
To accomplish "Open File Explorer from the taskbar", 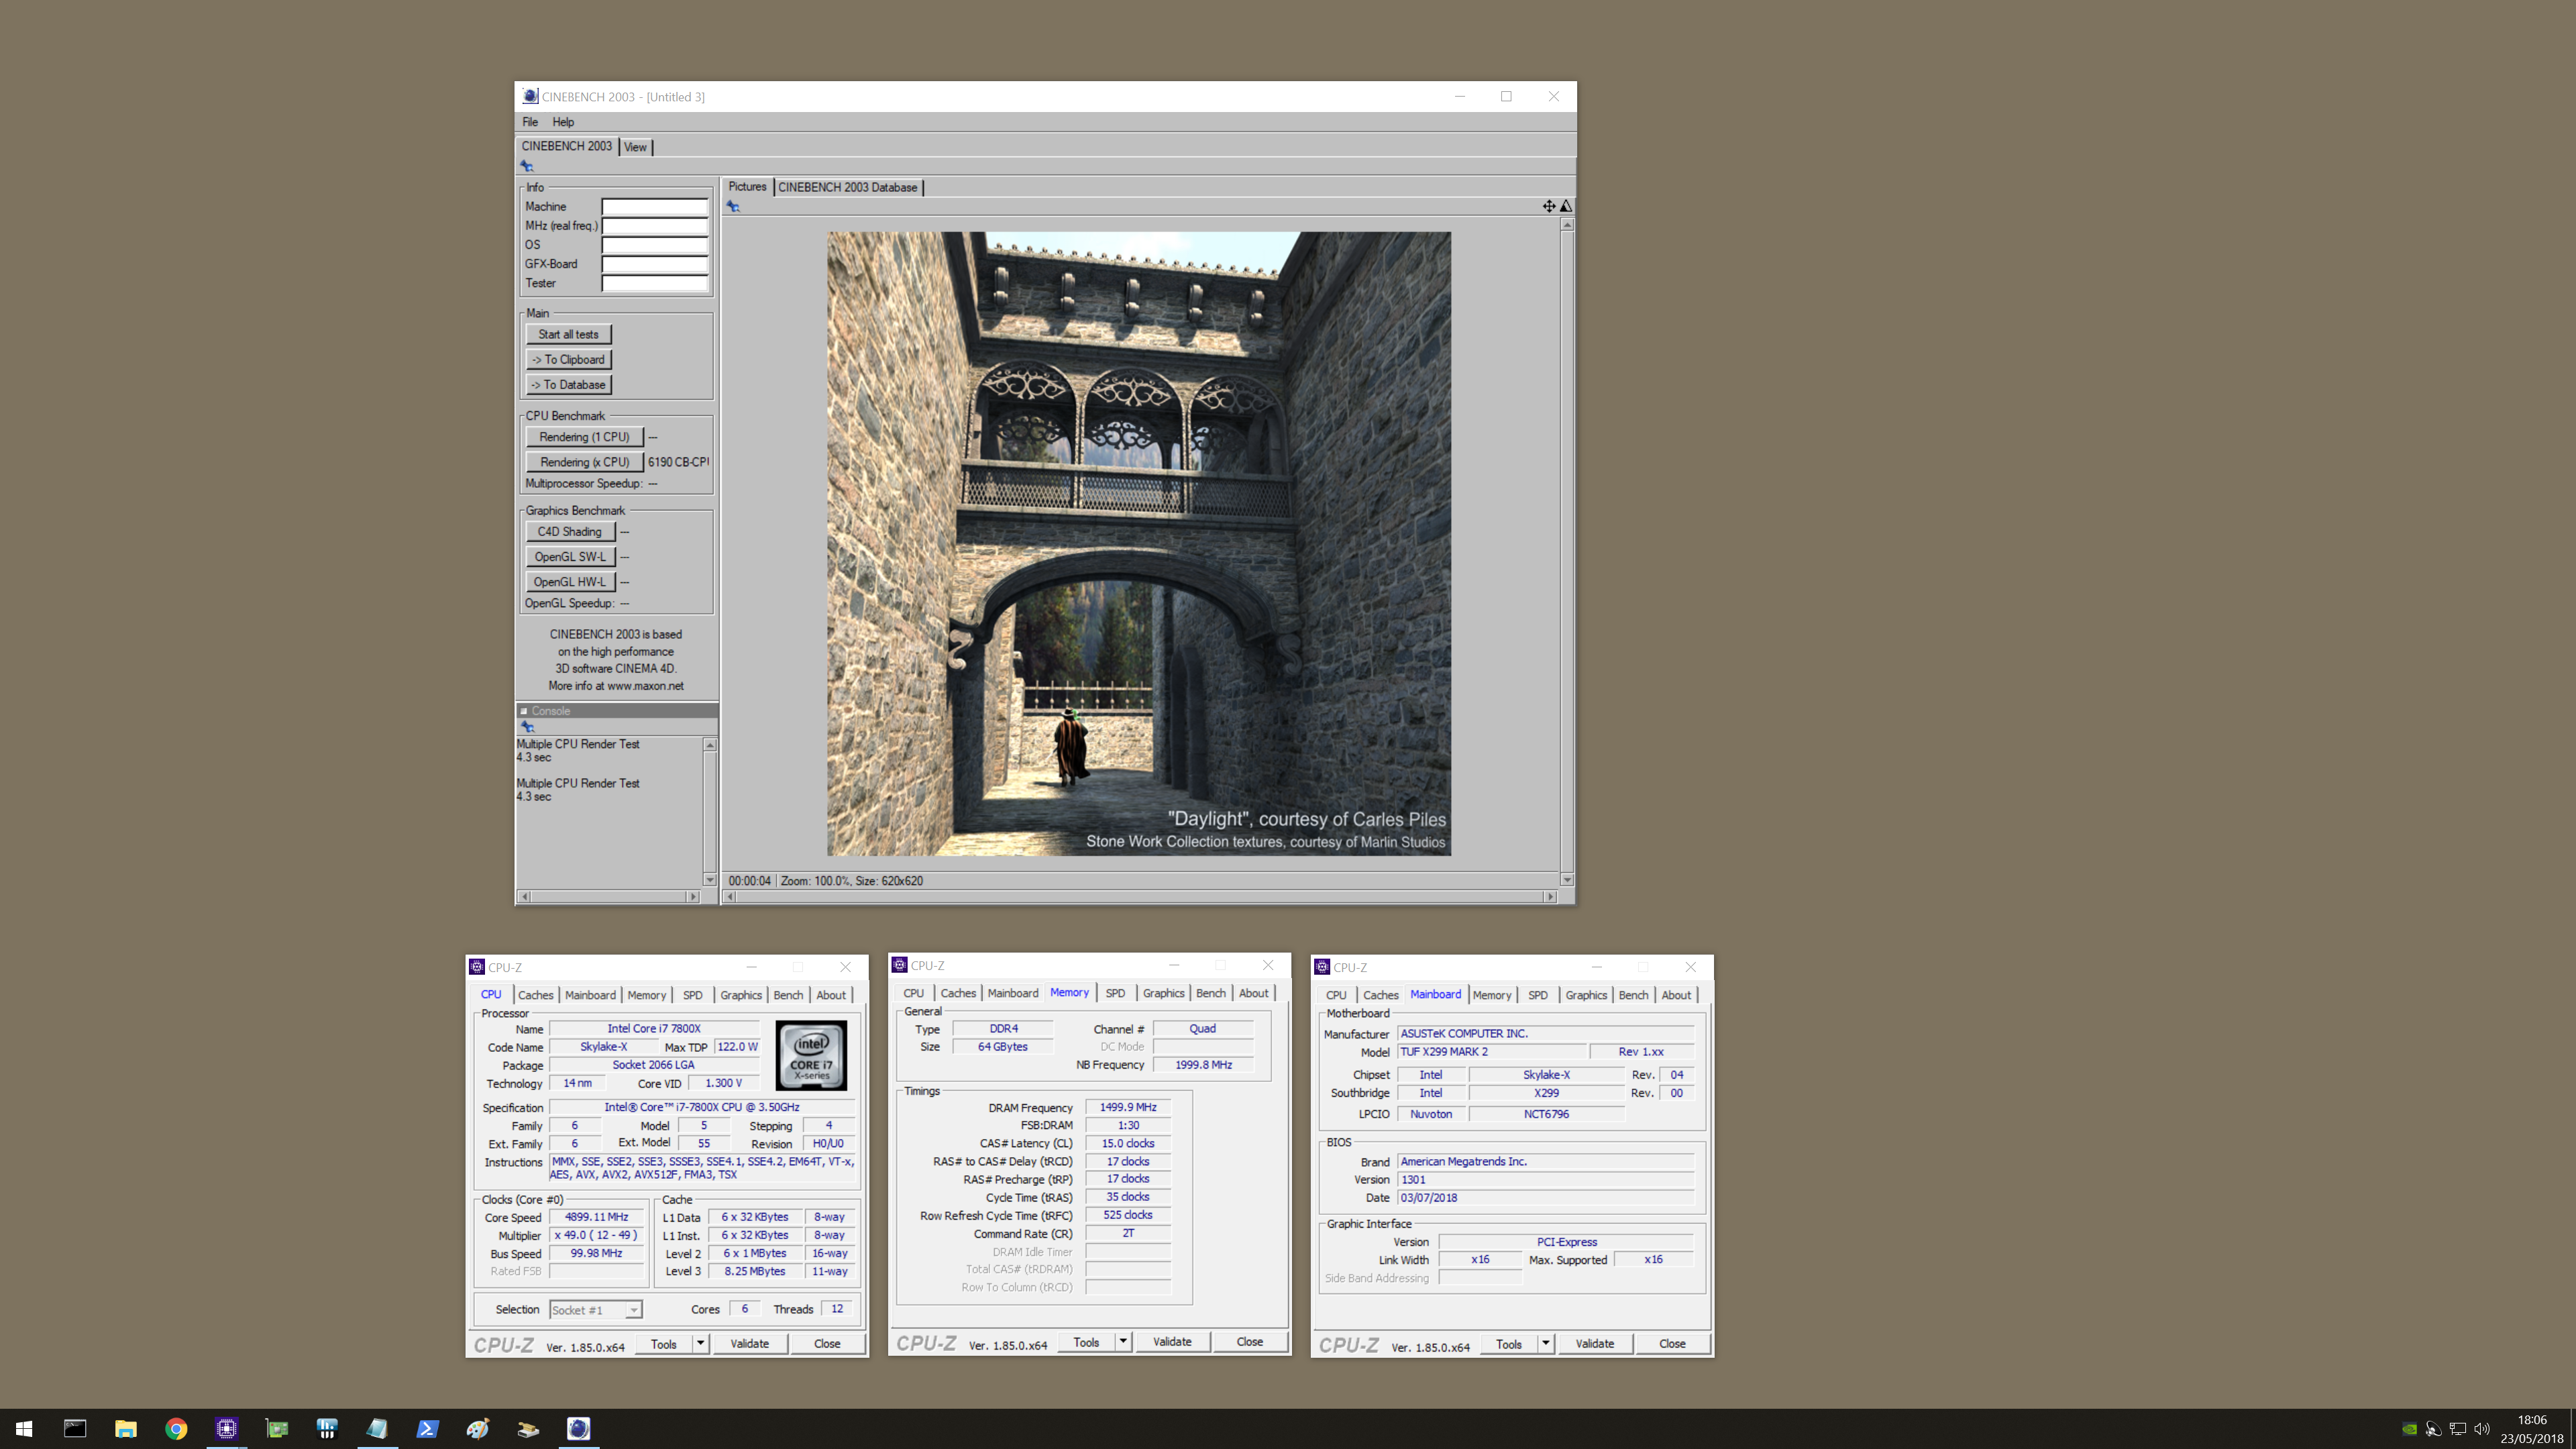I will click(x=125, y=1428).
